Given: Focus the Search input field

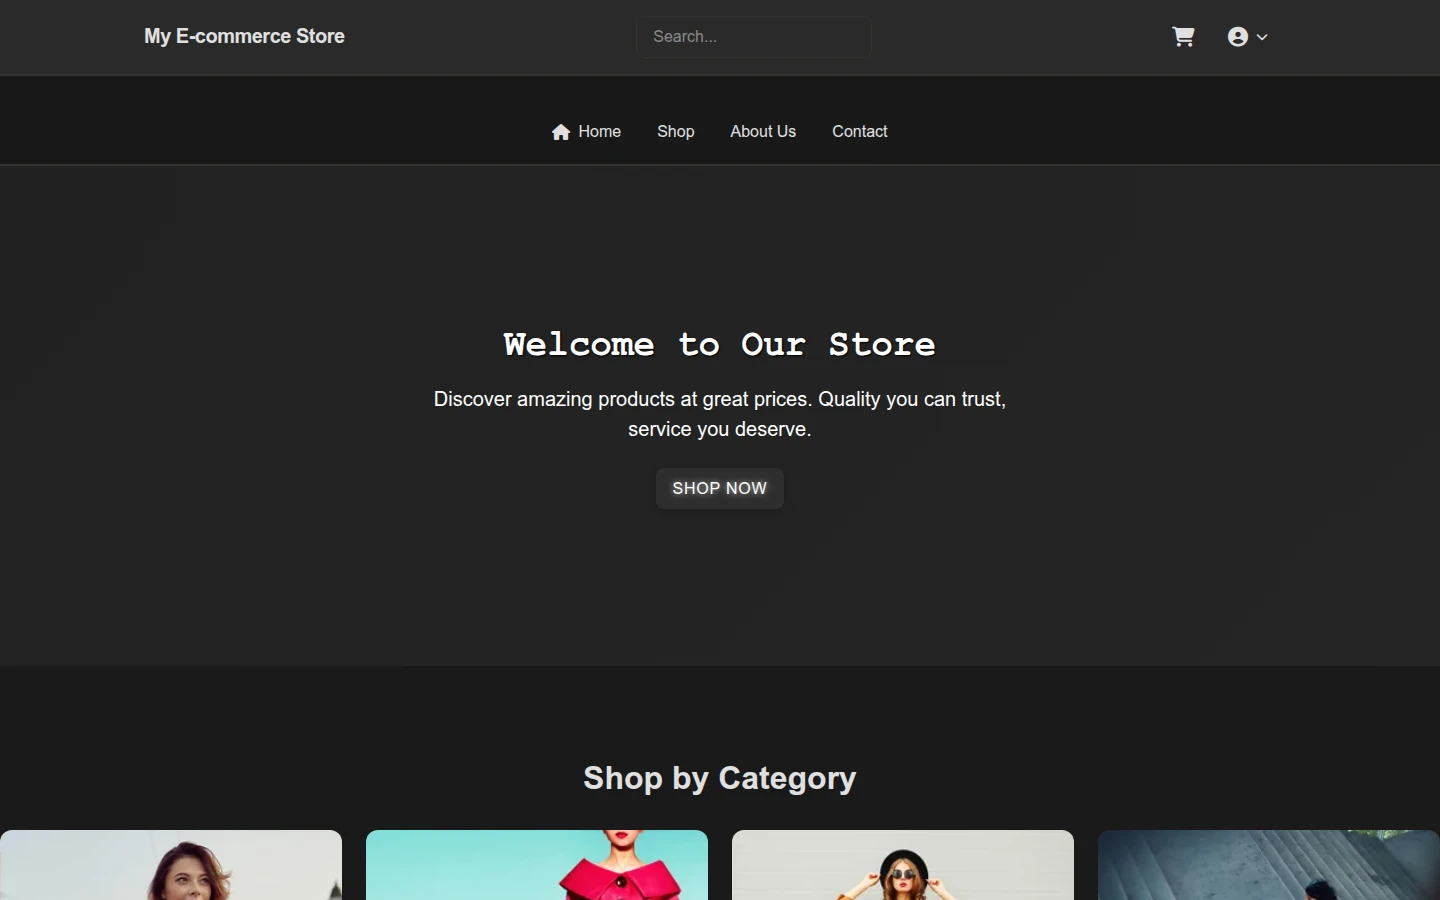Looking at the screenshot, I should pos(754,37).
